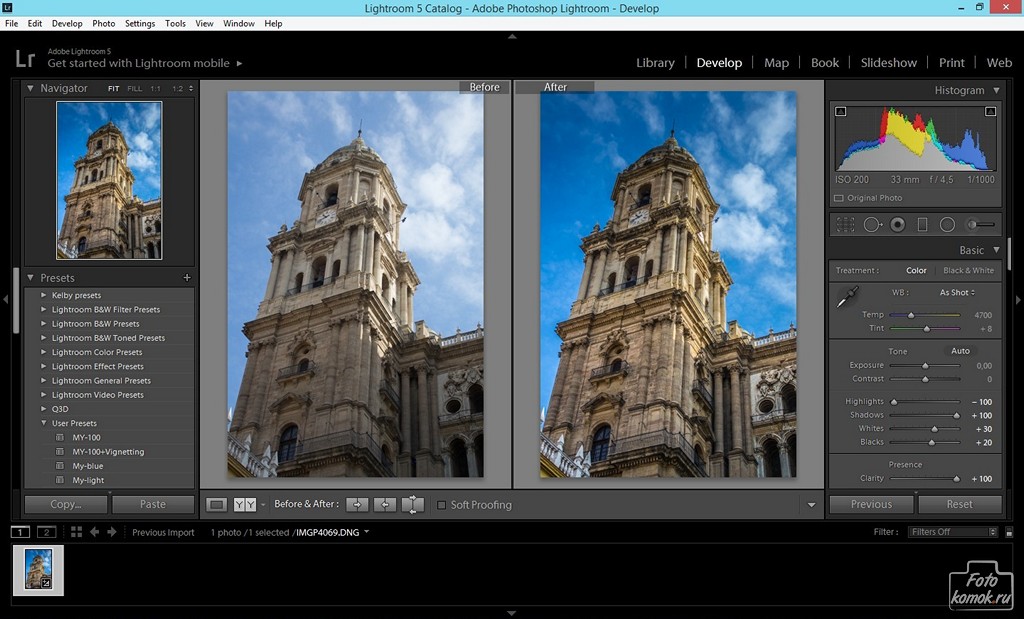Select the Crop Overlay tool
The height and width of the screenshot is (619, 1024).
tap(846, 225)
